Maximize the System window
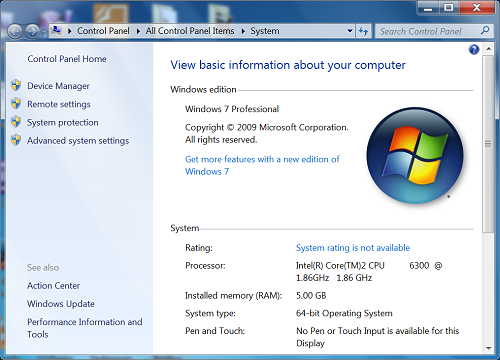This screenshot has width=500, height=360. (x=449, y=7)
